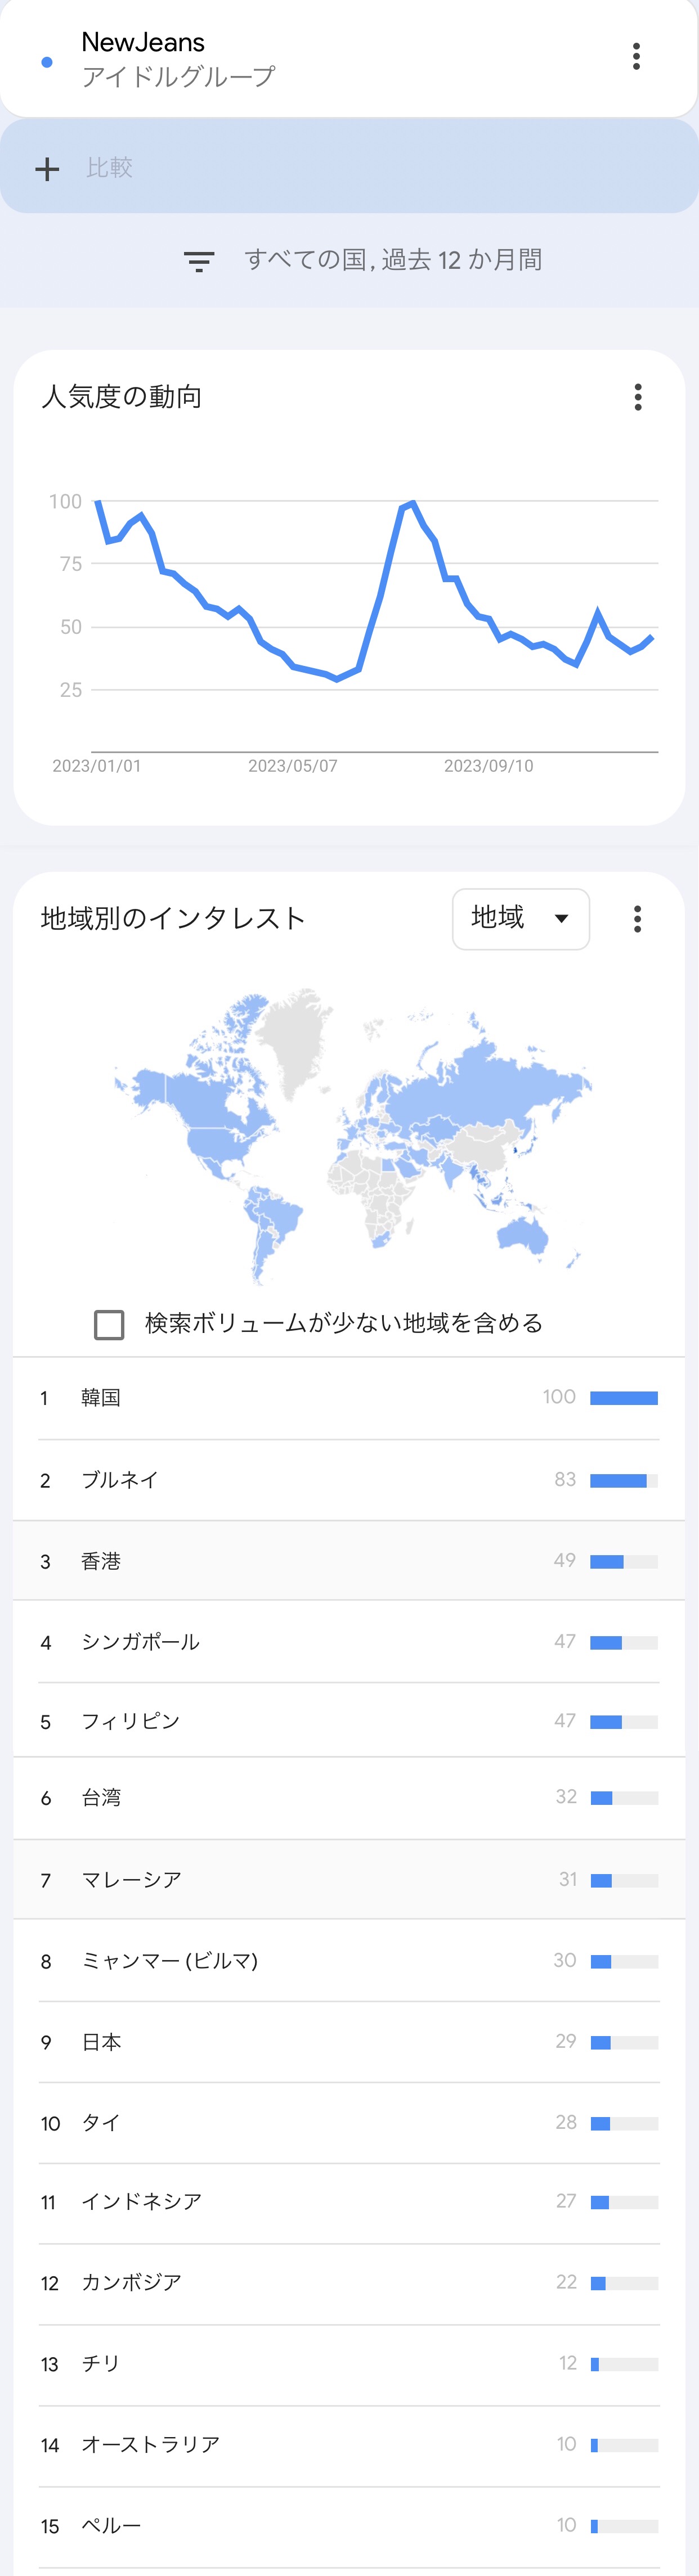The image size is (699, 2576).
Task: Click the dropdown arrow in 地域 selector
Action: point(561,919)
